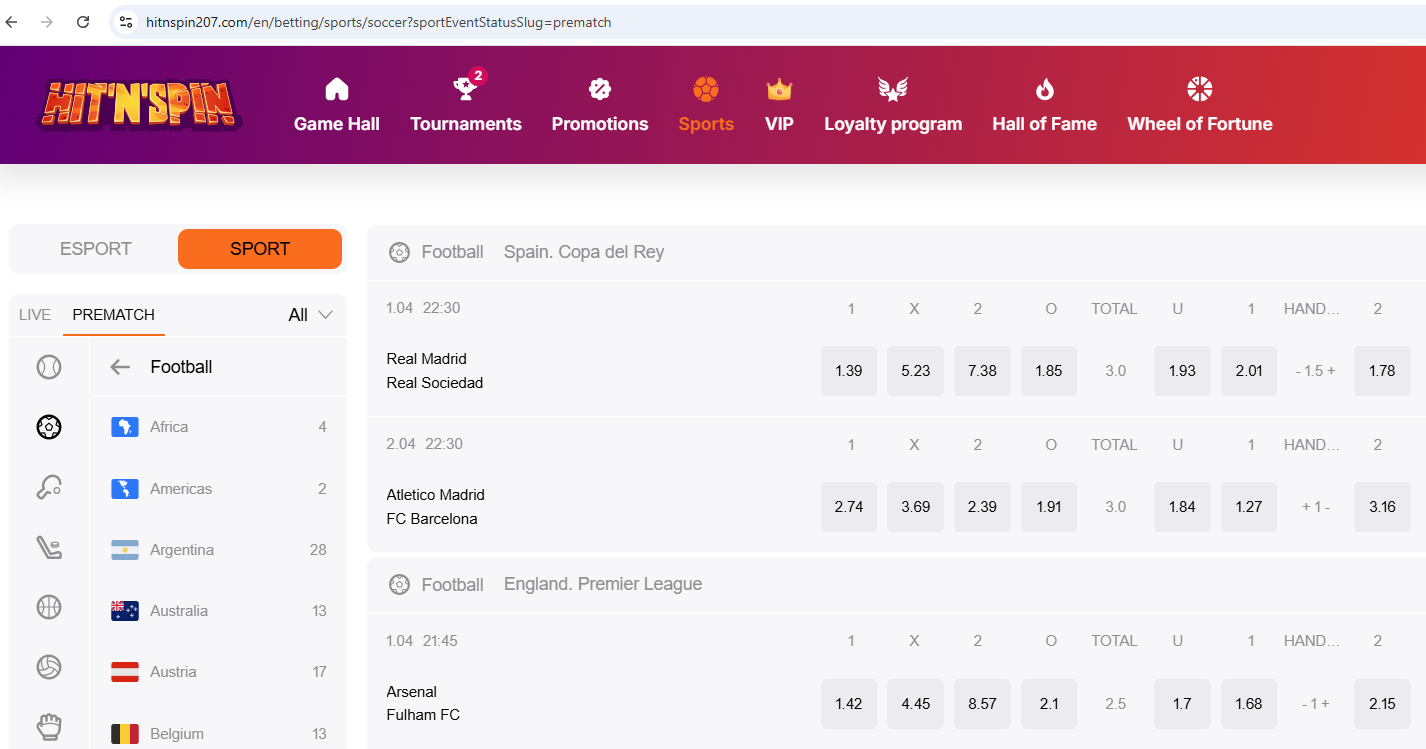
Task: Click the boxing glove sport icon
Action: [49, 725]
